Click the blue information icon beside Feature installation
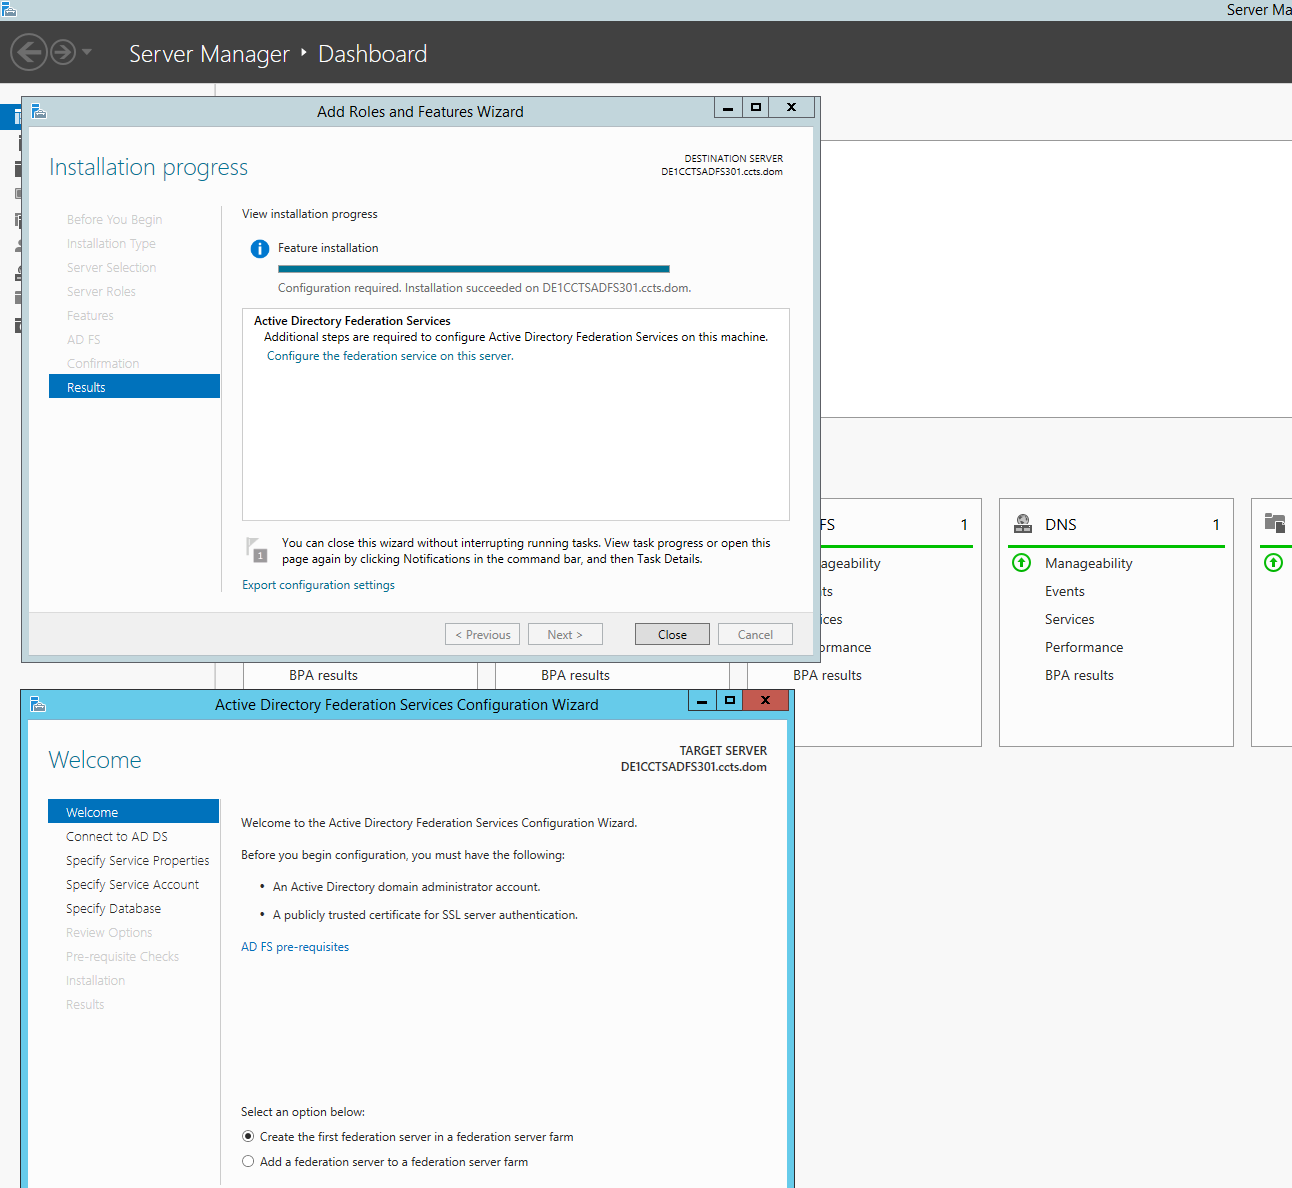Screen dimensions: 1292x1188 (260, 249)
